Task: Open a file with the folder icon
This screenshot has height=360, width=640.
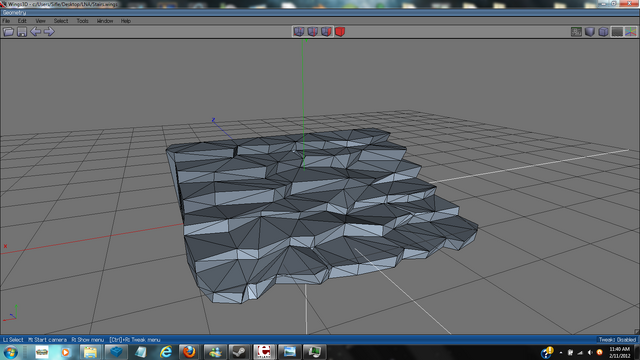Action: 8,31
